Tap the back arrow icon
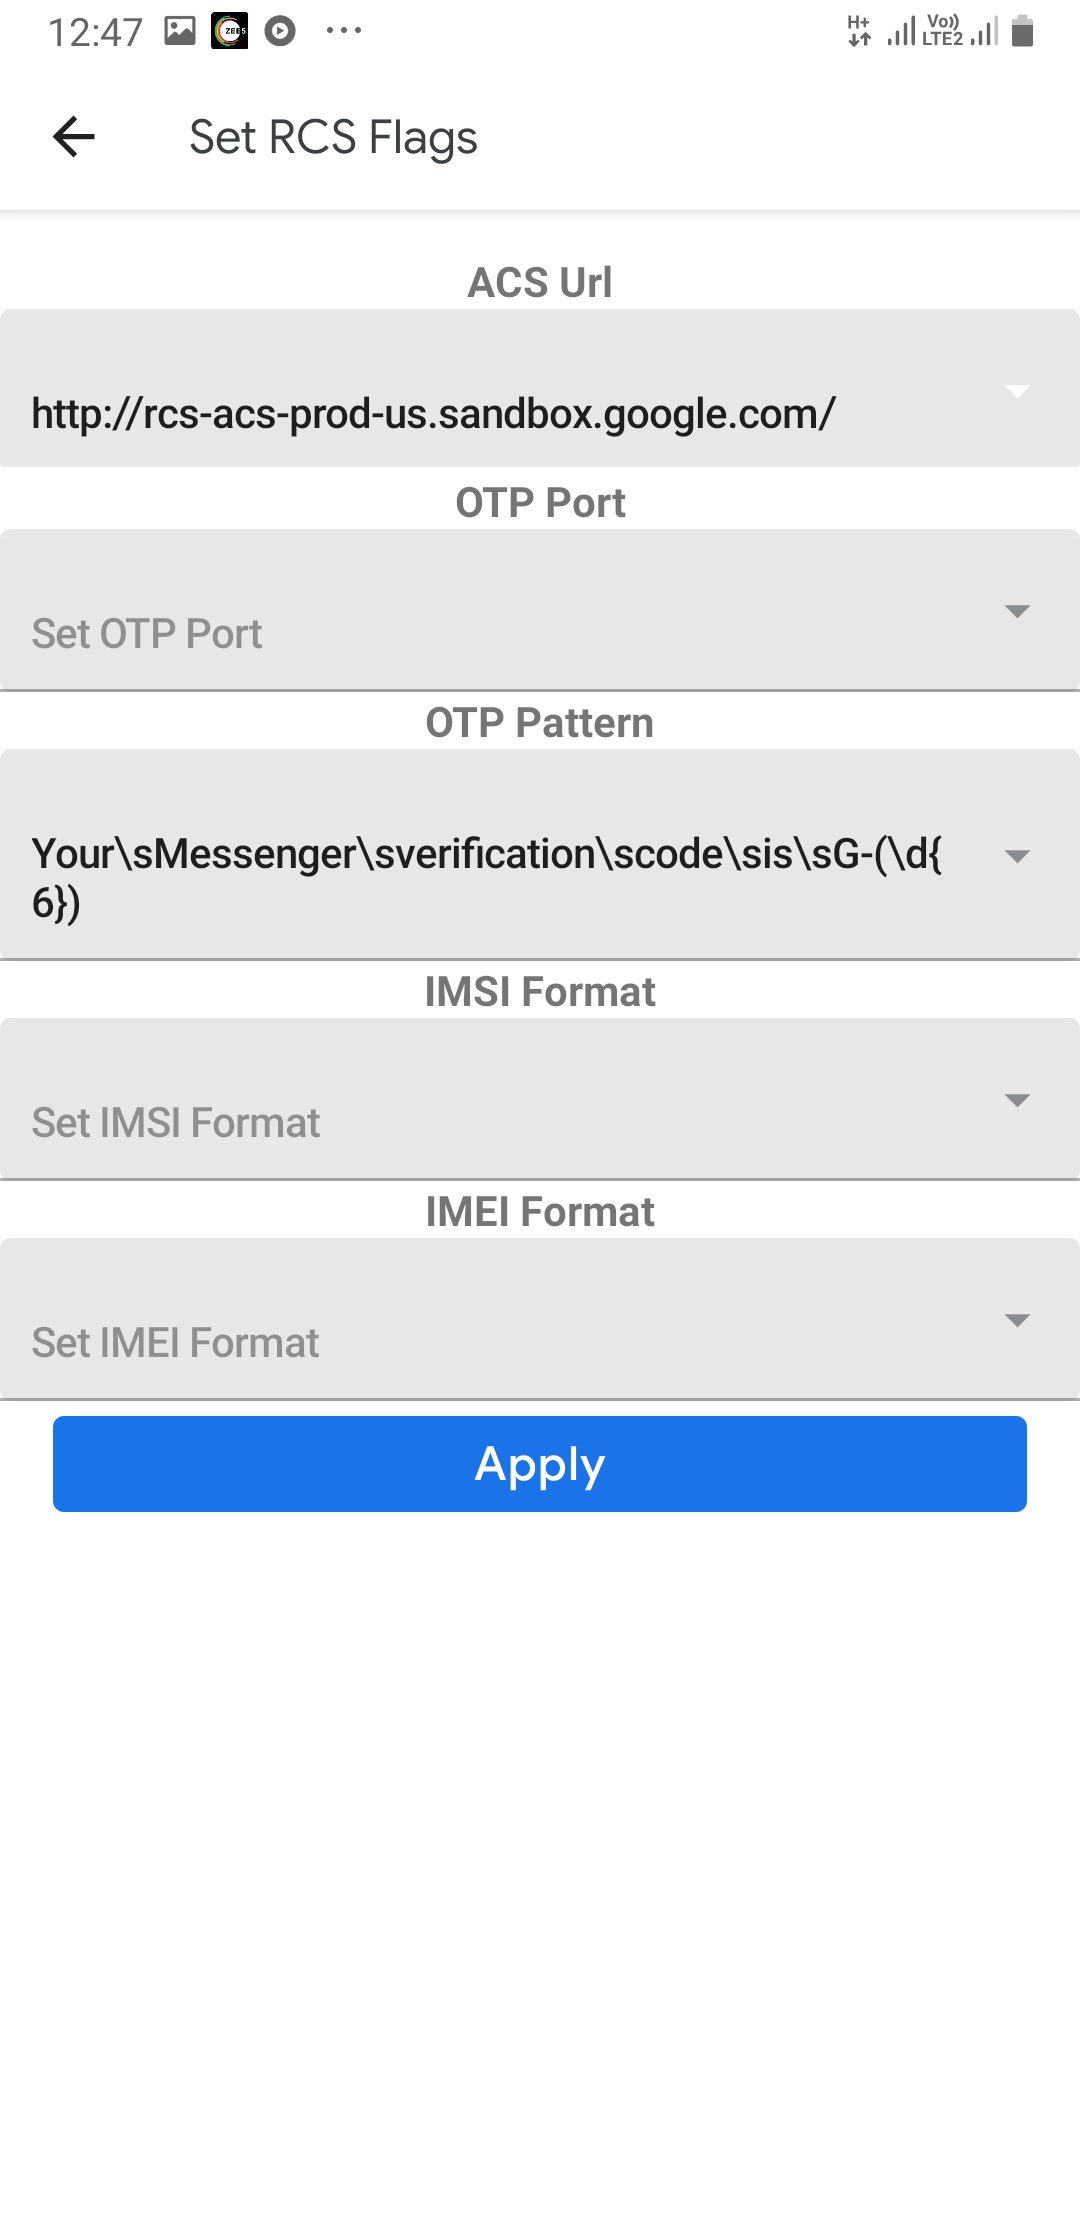This screenshot has width=1080, height=2220. [74, 137]
